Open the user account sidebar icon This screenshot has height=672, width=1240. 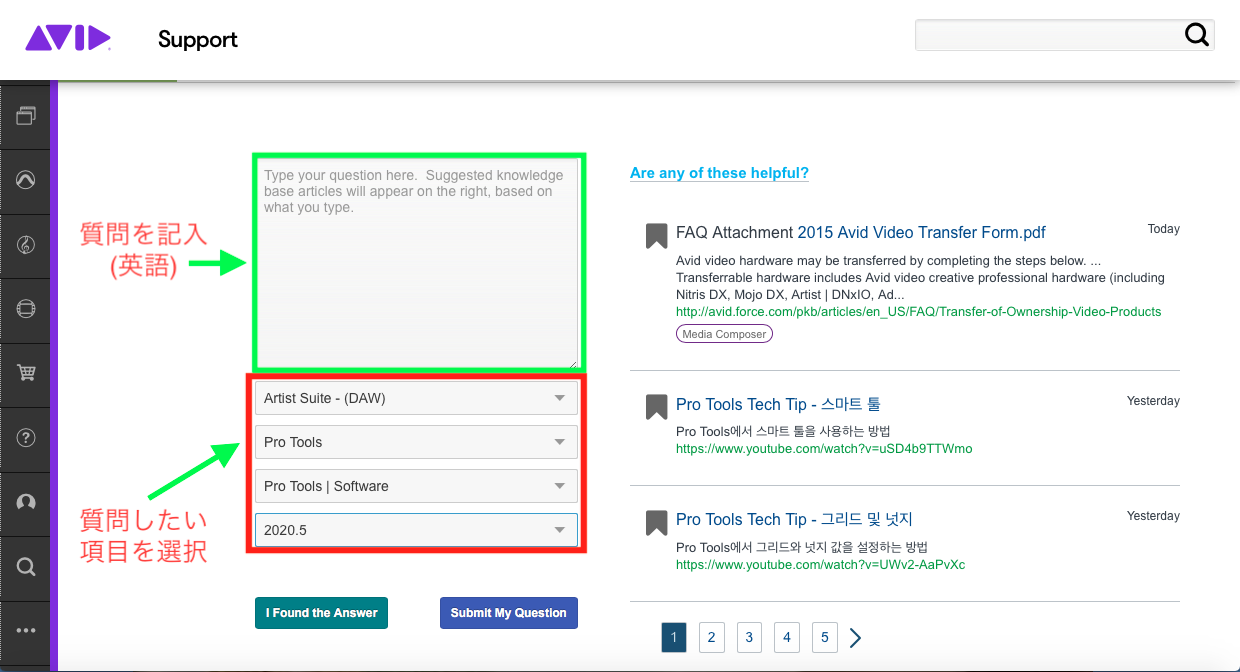(26, 502)
